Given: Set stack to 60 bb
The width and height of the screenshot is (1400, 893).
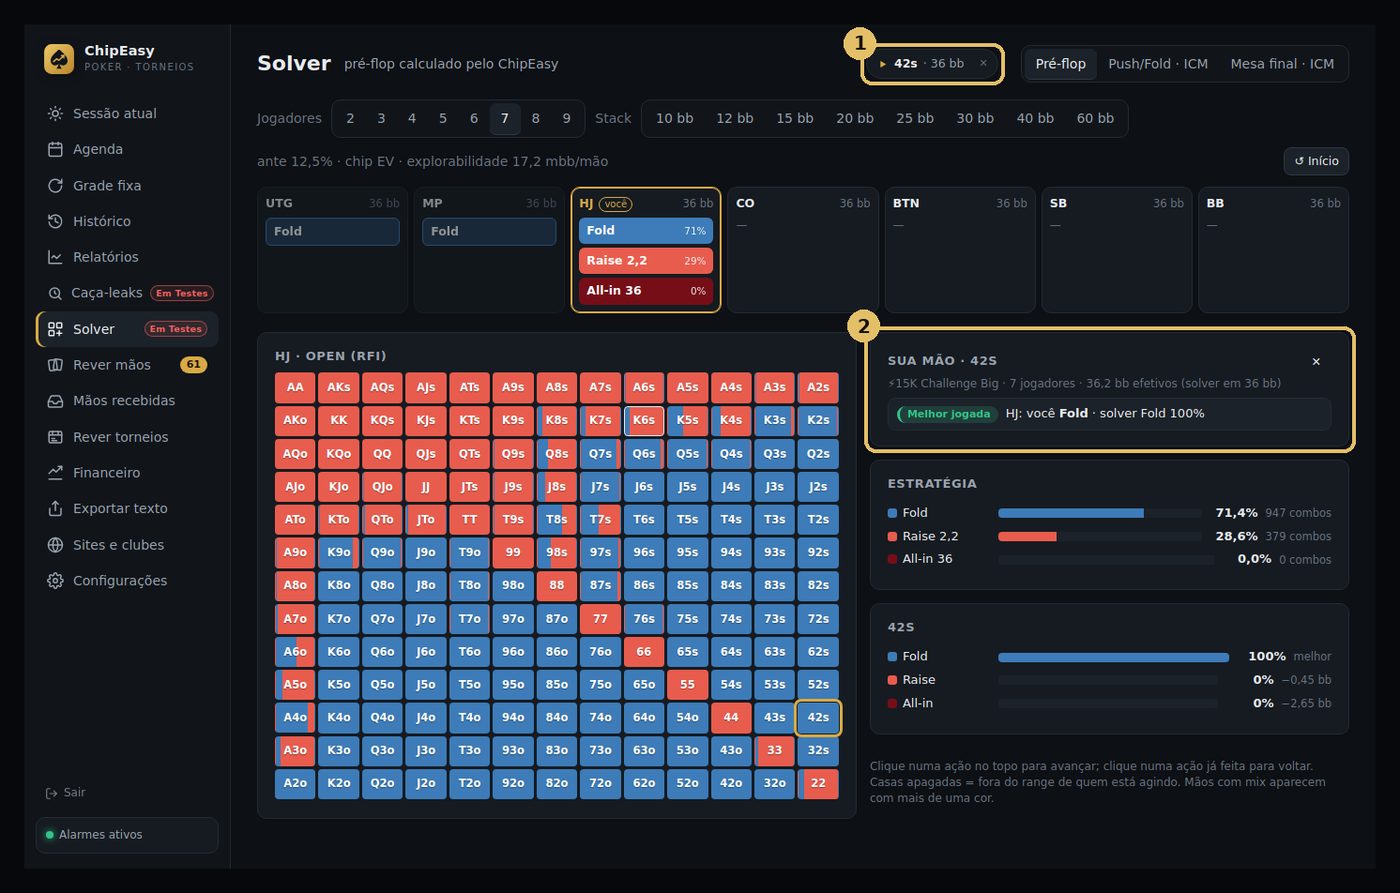Looking at the screenshot, I should coord(1095,118).
